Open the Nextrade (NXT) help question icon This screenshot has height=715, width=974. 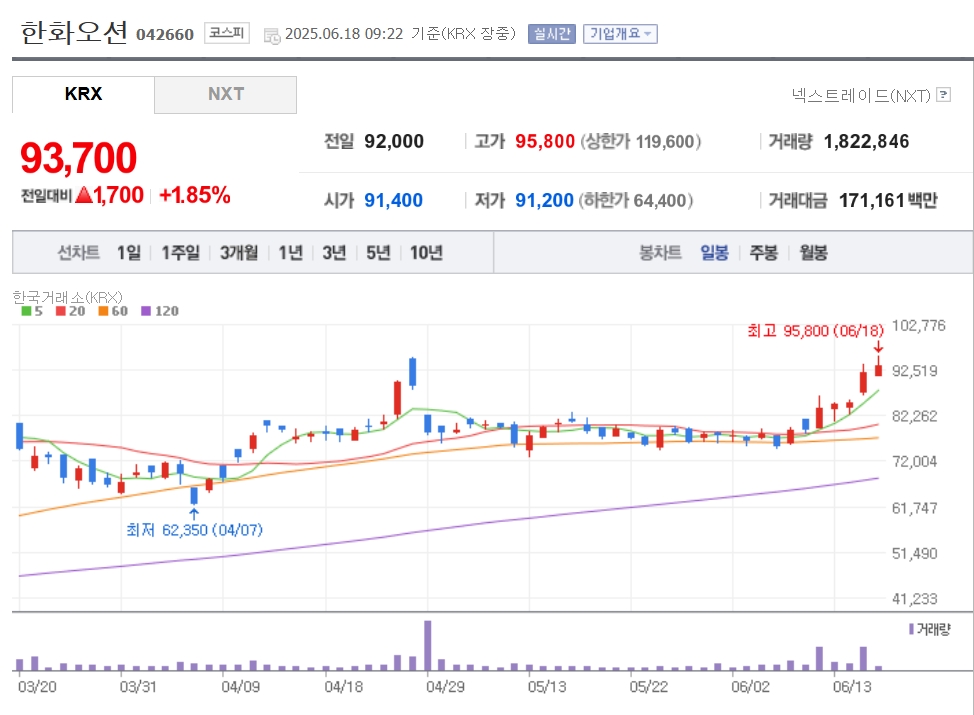pos(944,94)
